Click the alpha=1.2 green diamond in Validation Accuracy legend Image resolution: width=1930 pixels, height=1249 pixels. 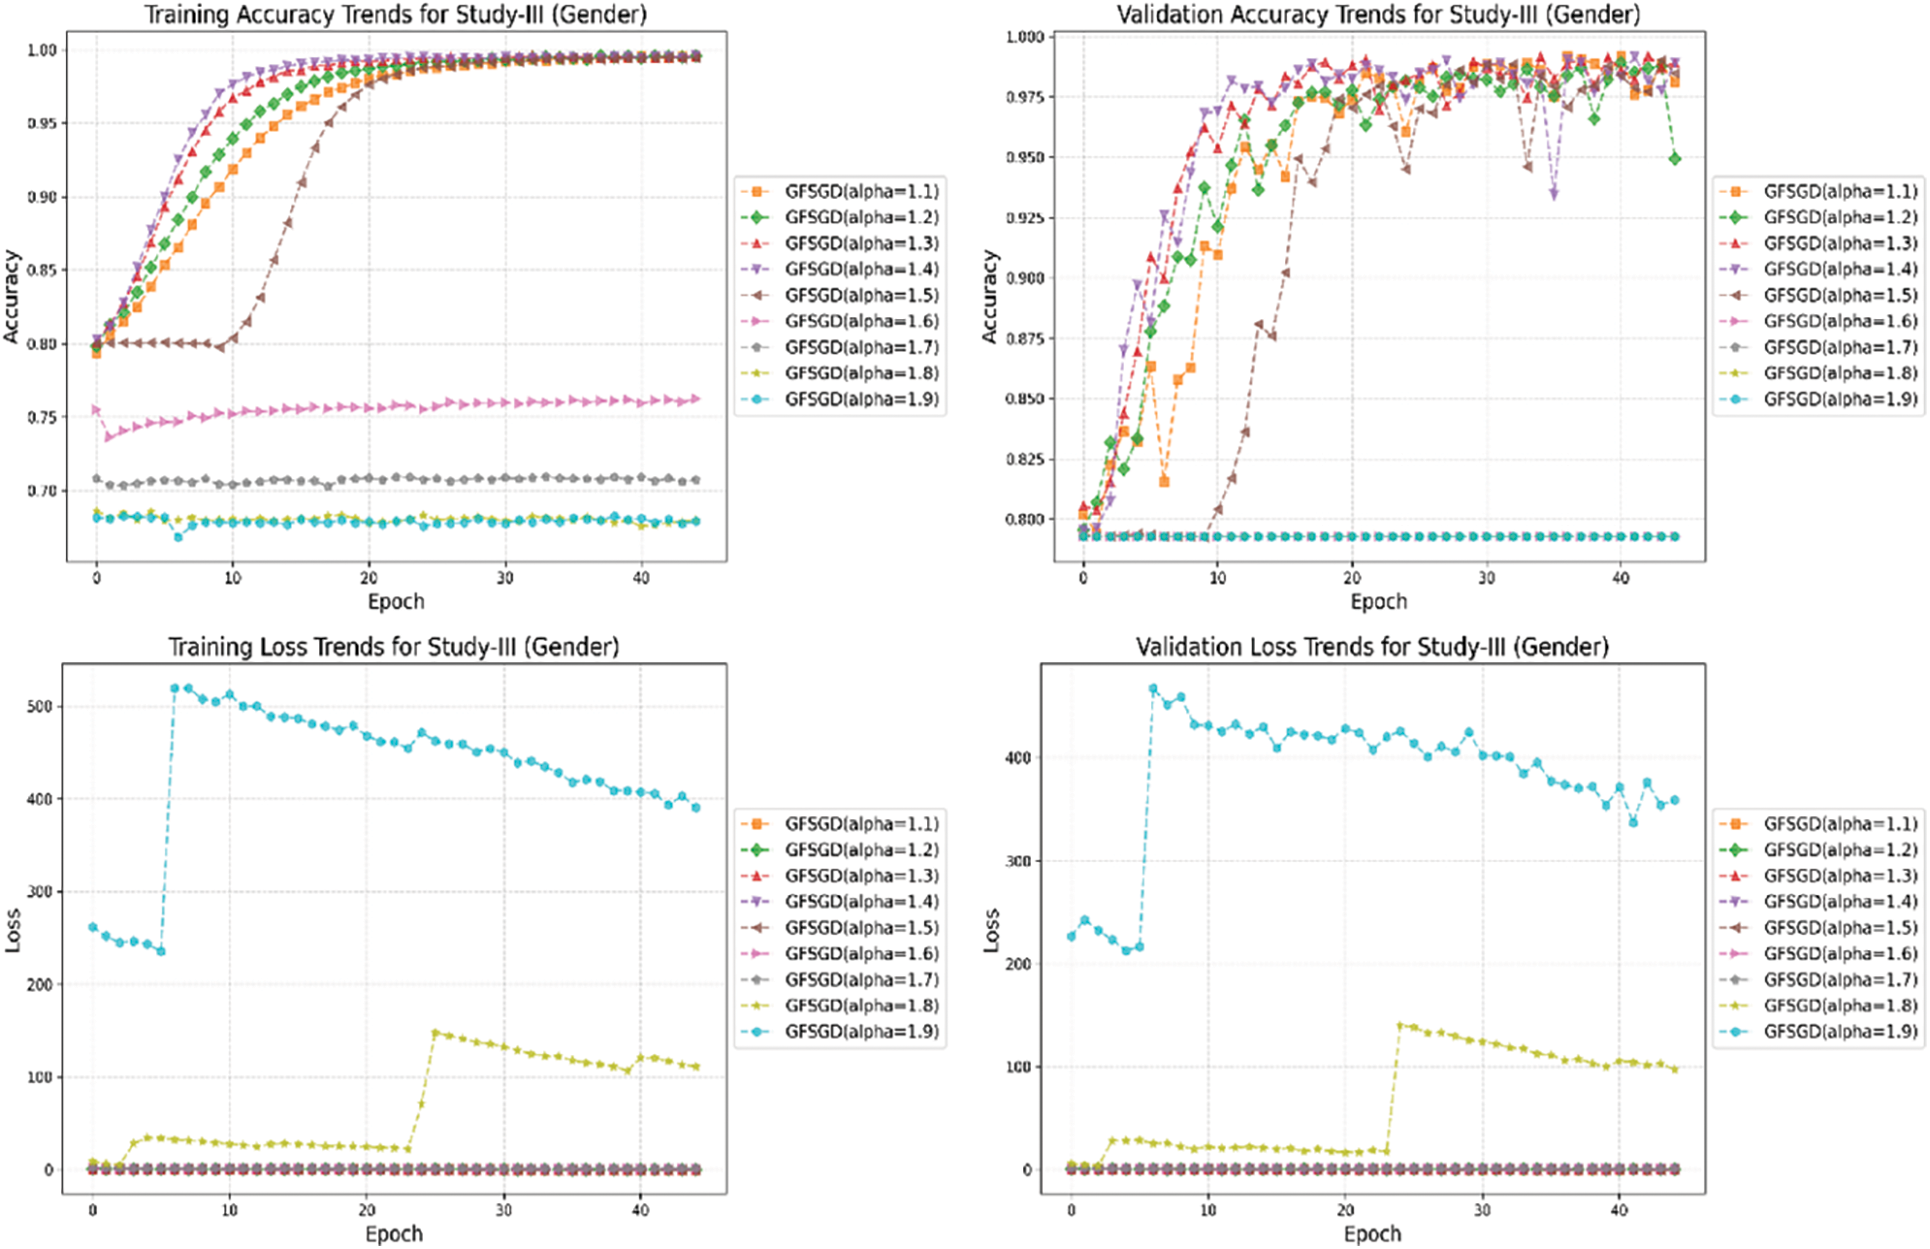click(x=1736, y=217)
